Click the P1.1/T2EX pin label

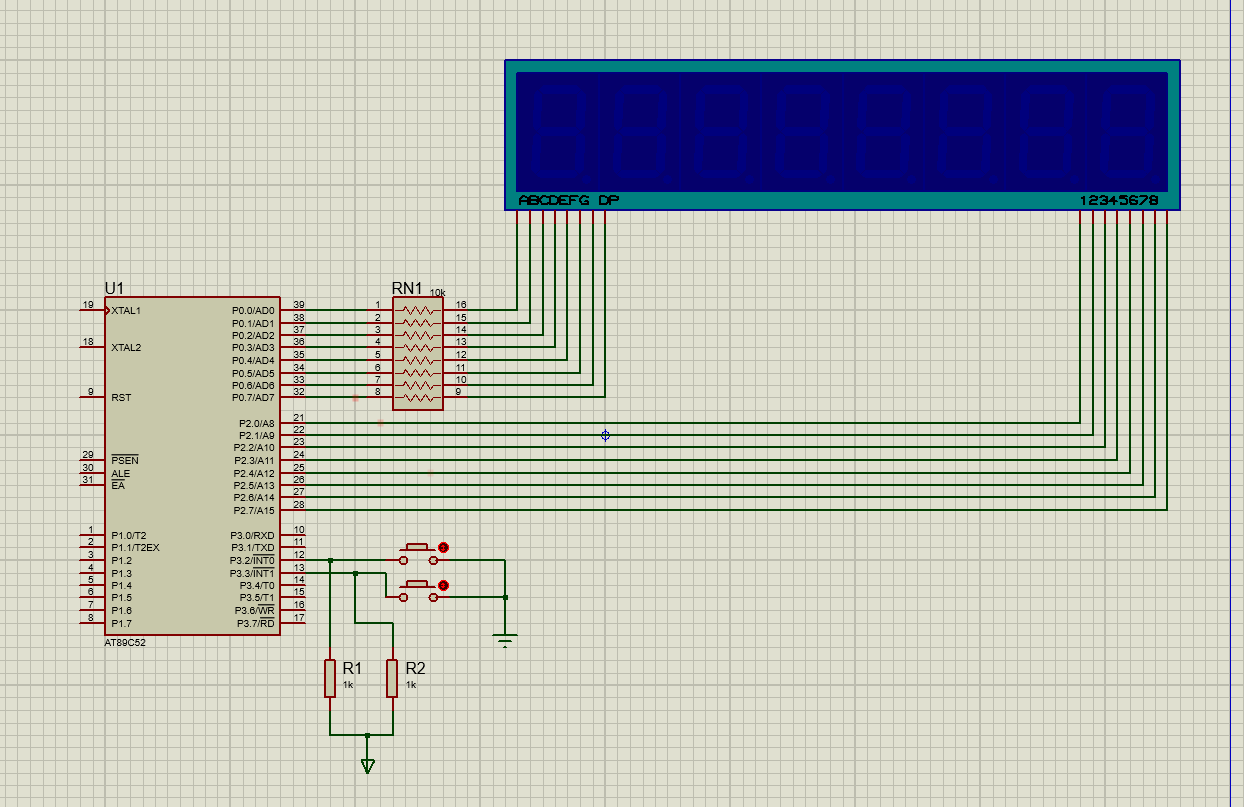pyautogui.click(x=135, y=548)
